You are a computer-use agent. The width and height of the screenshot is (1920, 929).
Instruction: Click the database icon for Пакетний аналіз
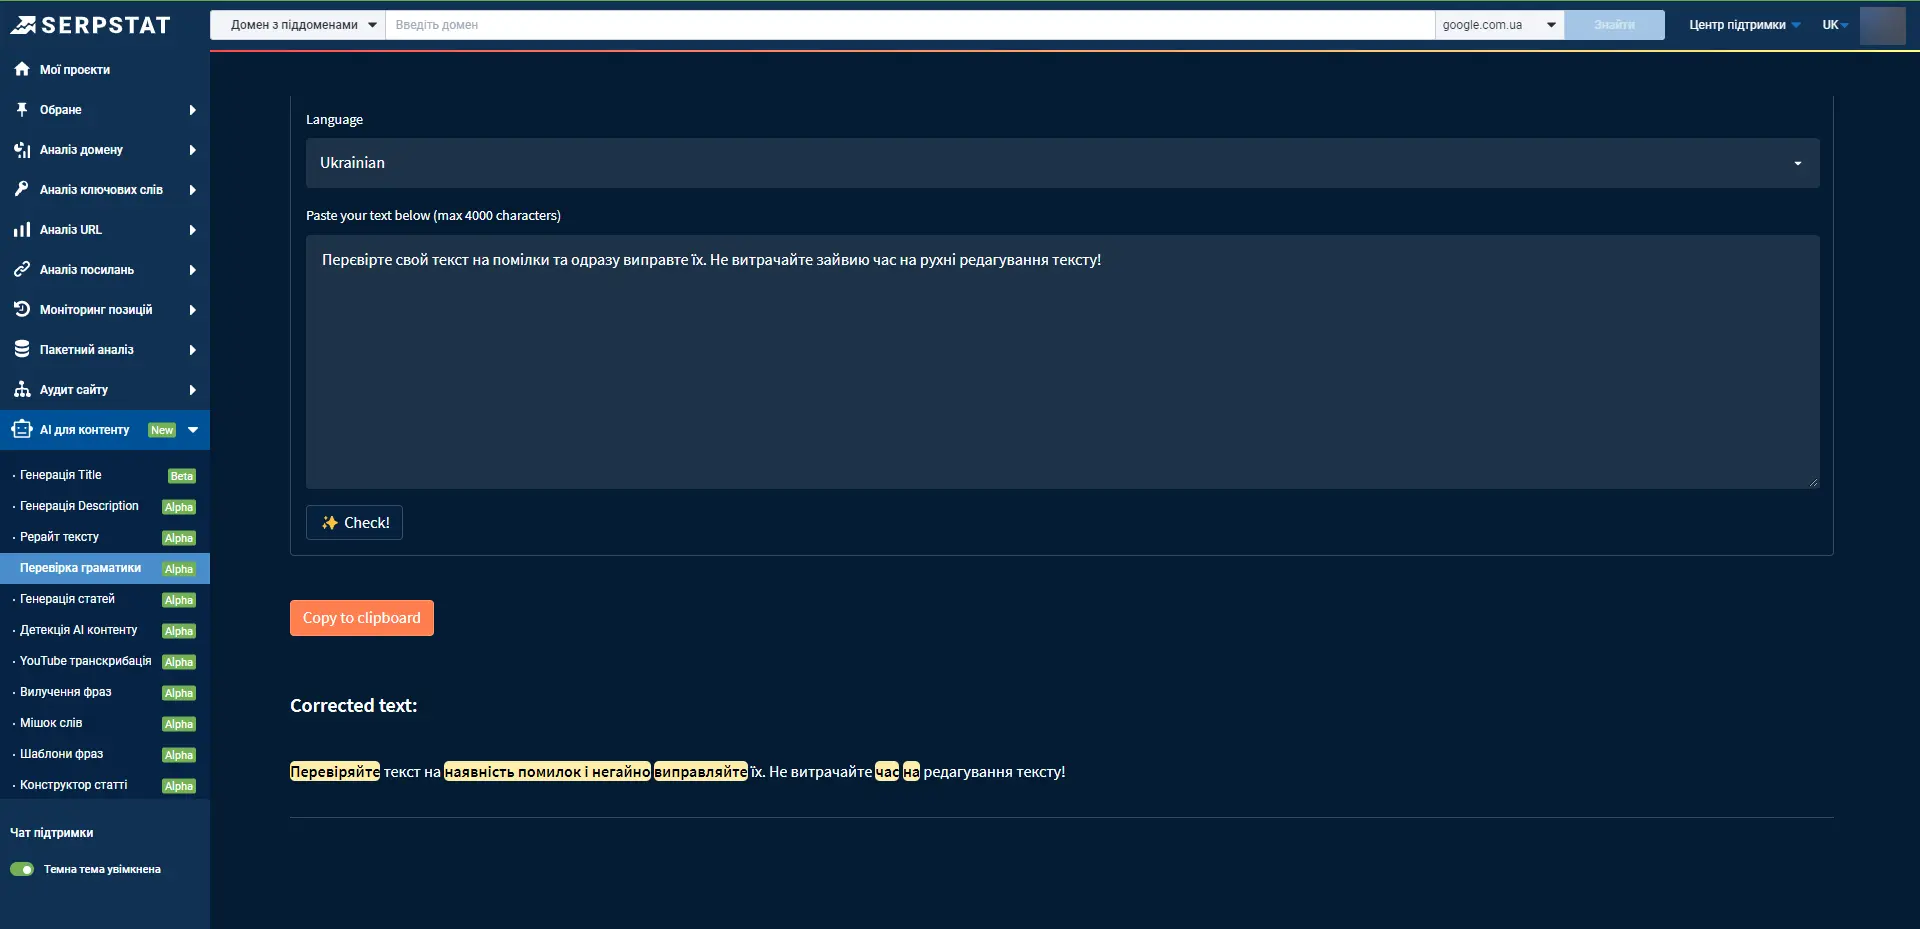[22, 349]
